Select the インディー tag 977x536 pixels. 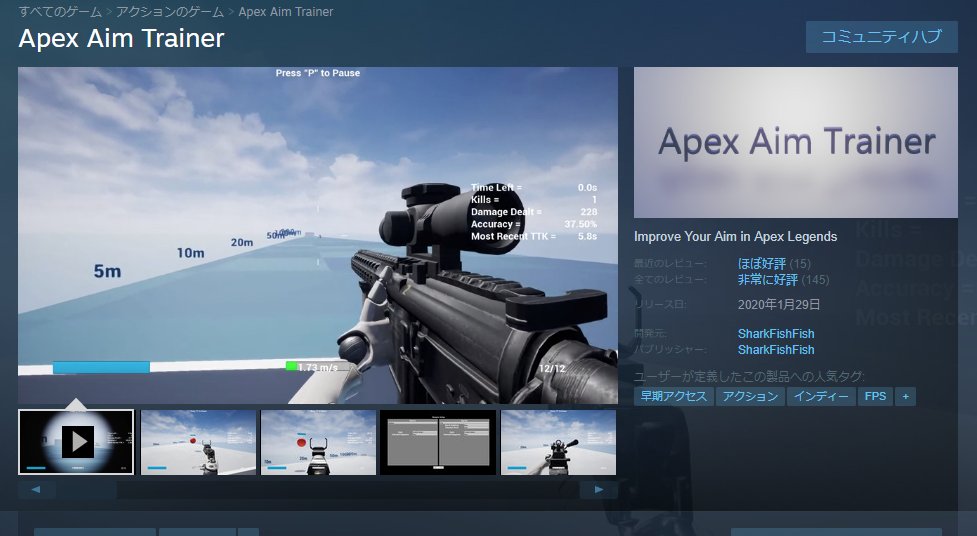pos(821,396)
